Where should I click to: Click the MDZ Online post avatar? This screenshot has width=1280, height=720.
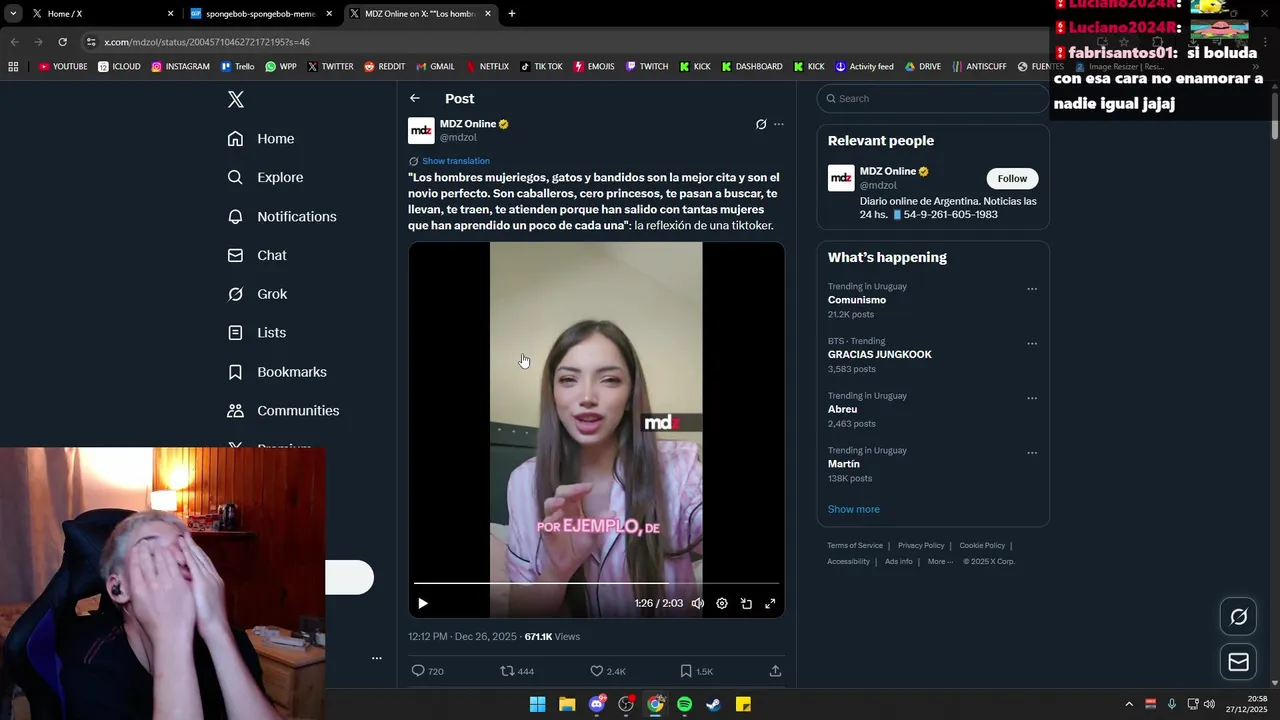point(421,130)
